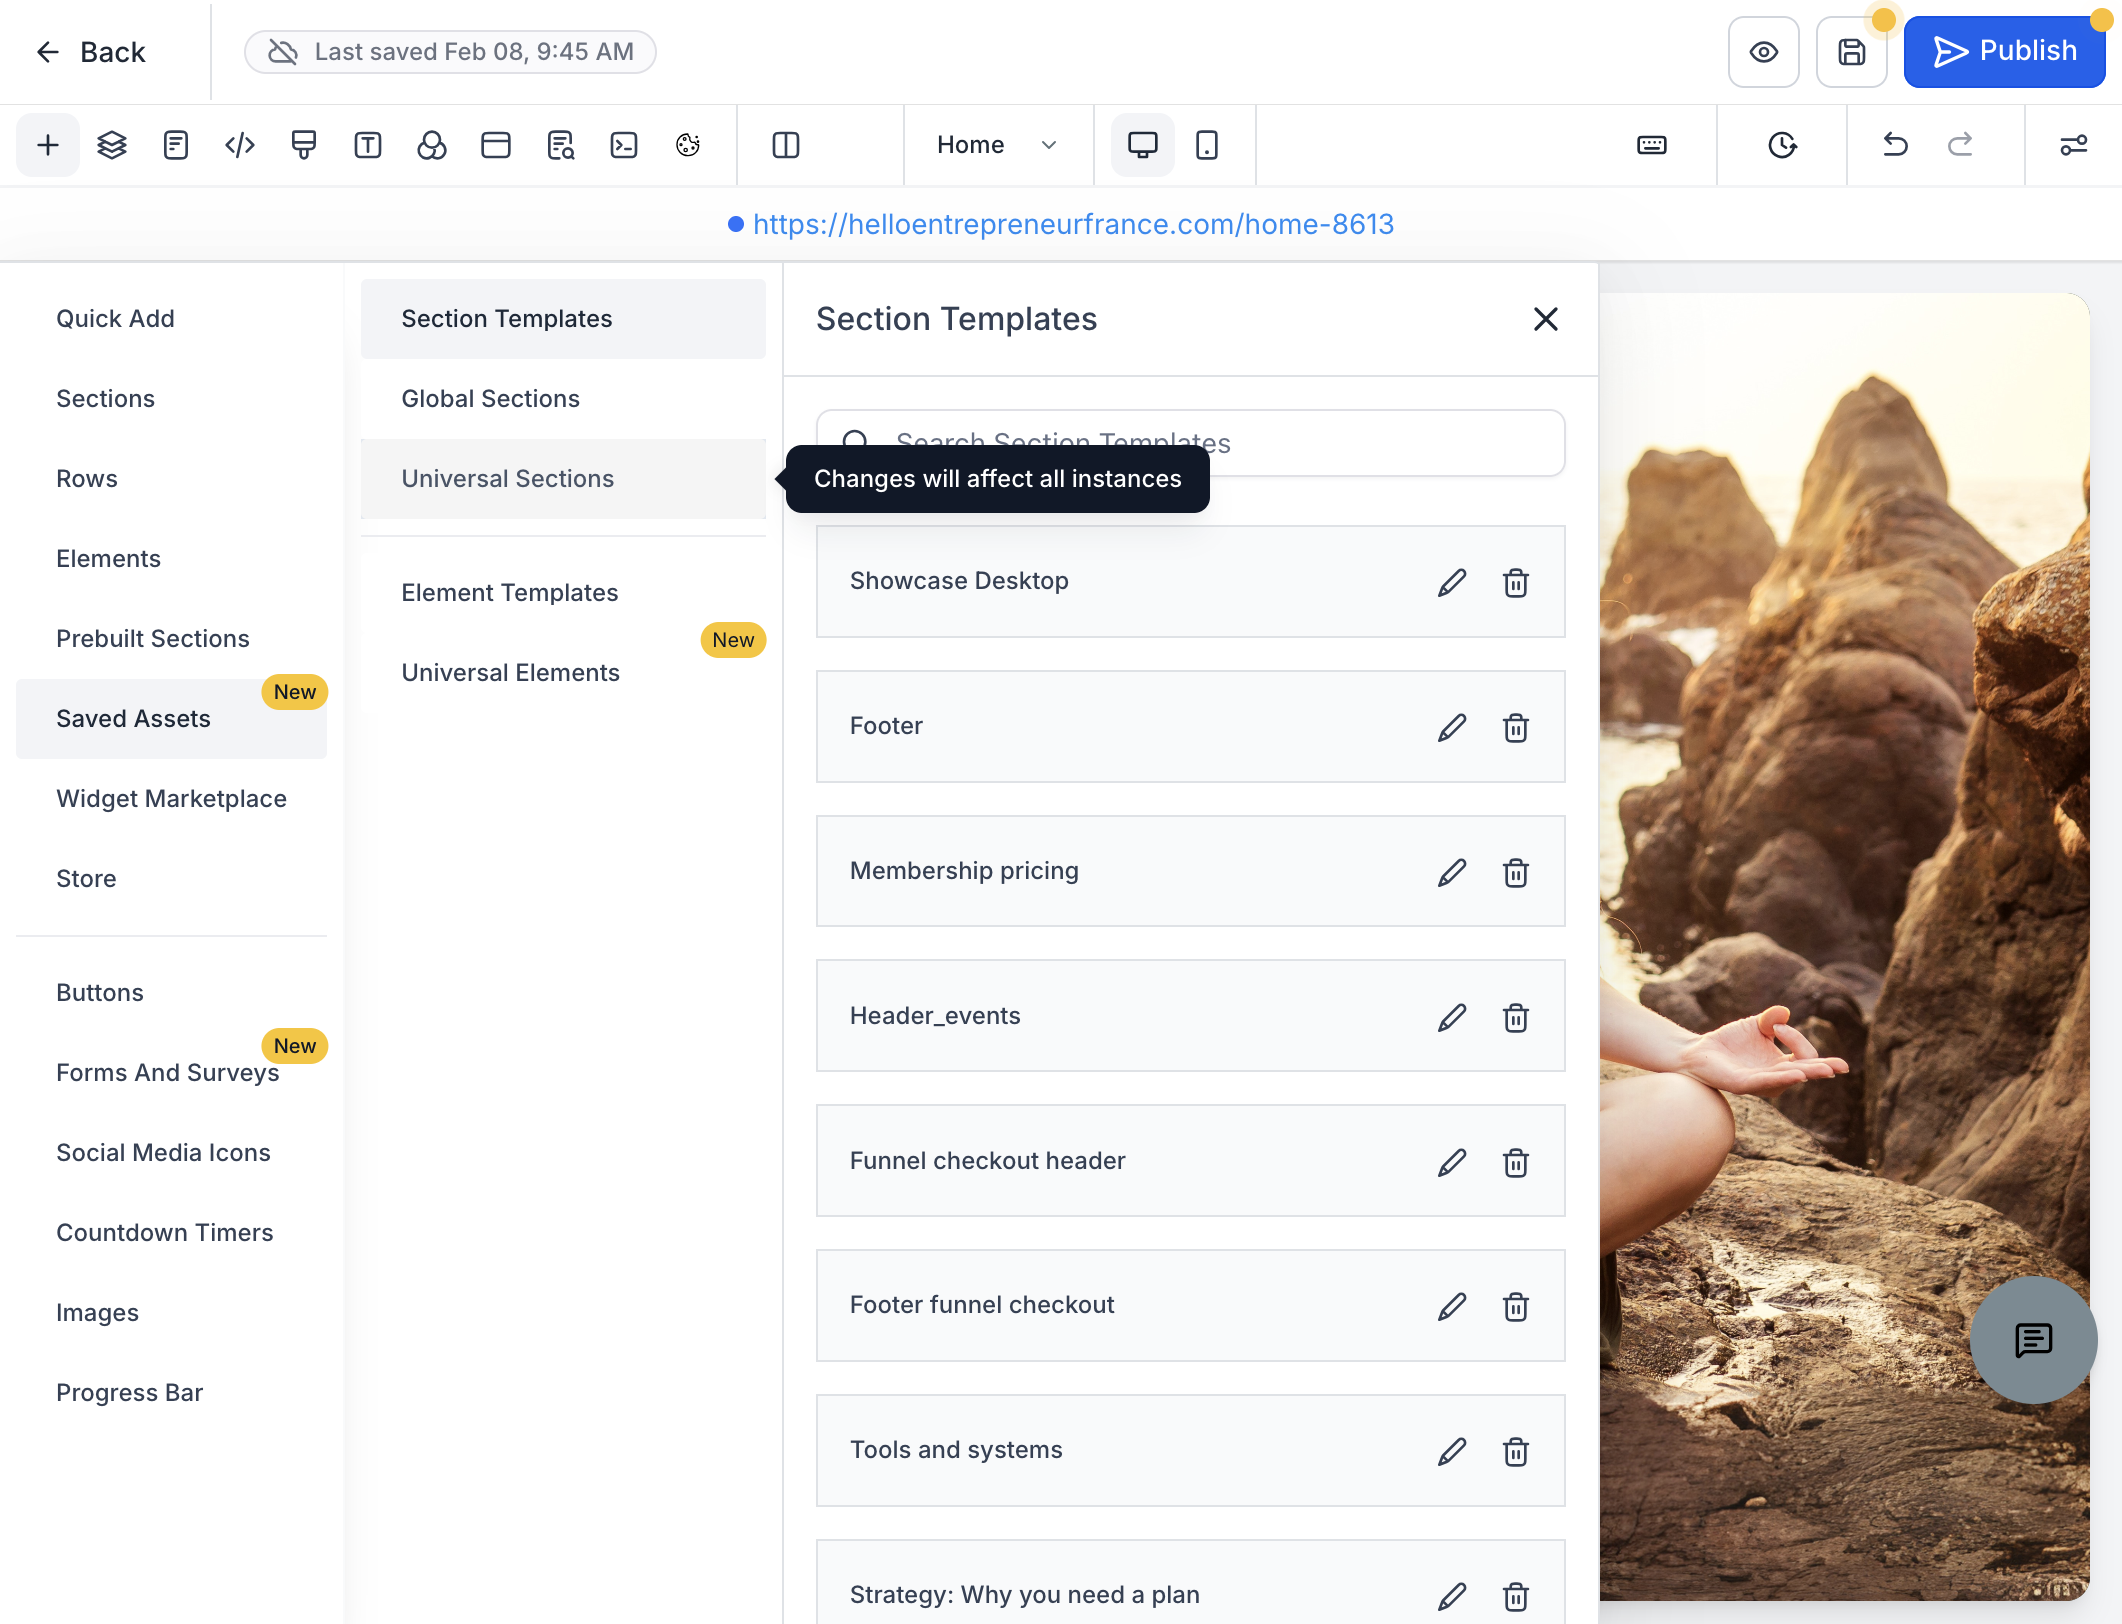The image size is (2122, 1624).
Task: Preview page with the eye icon
Action: point(1764,52)
